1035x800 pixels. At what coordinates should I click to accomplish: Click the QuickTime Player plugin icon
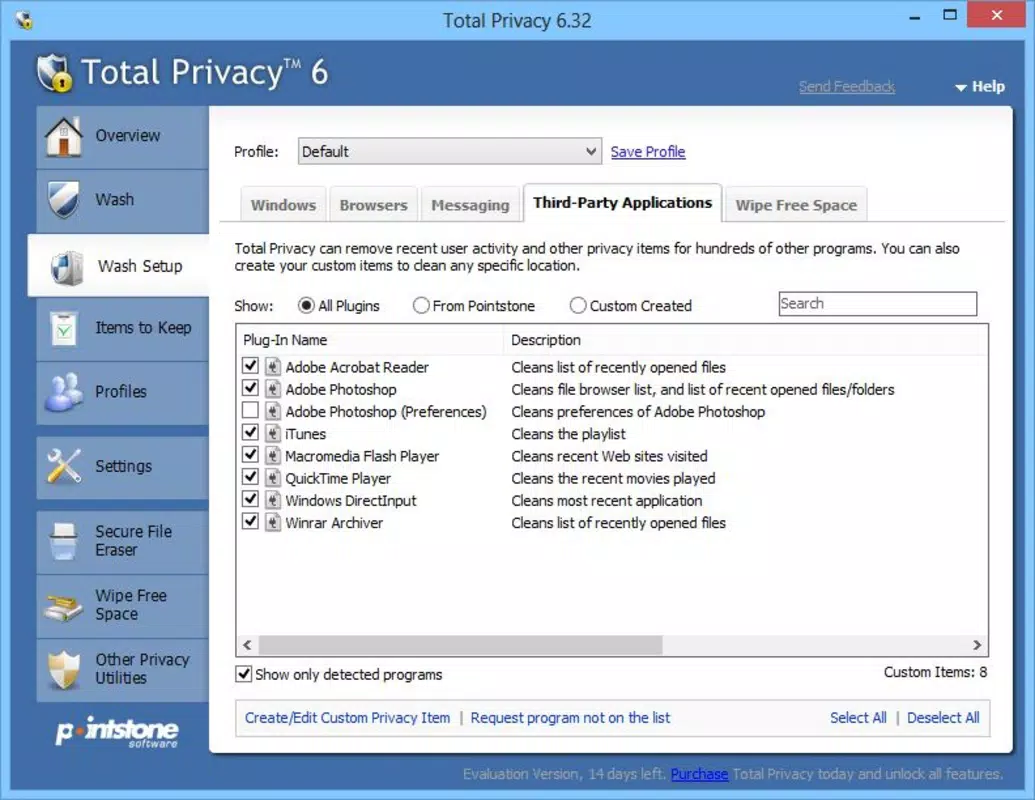point(273,478)
